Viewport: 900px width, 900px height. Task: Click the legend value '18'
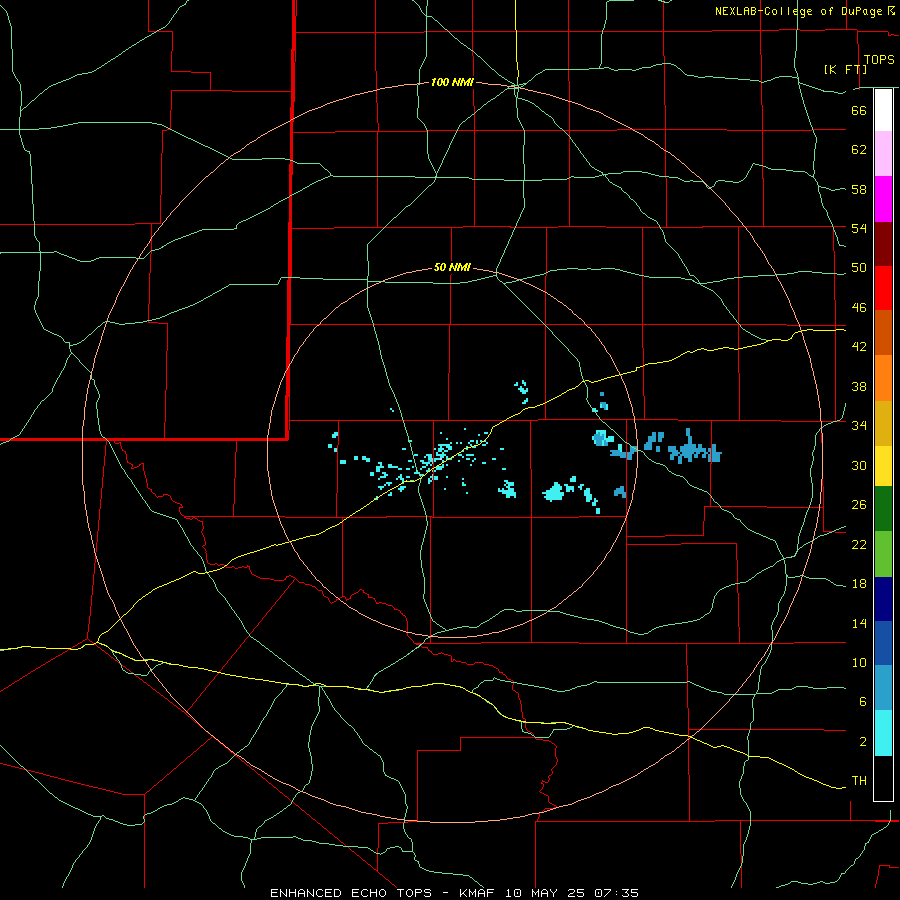859,584
